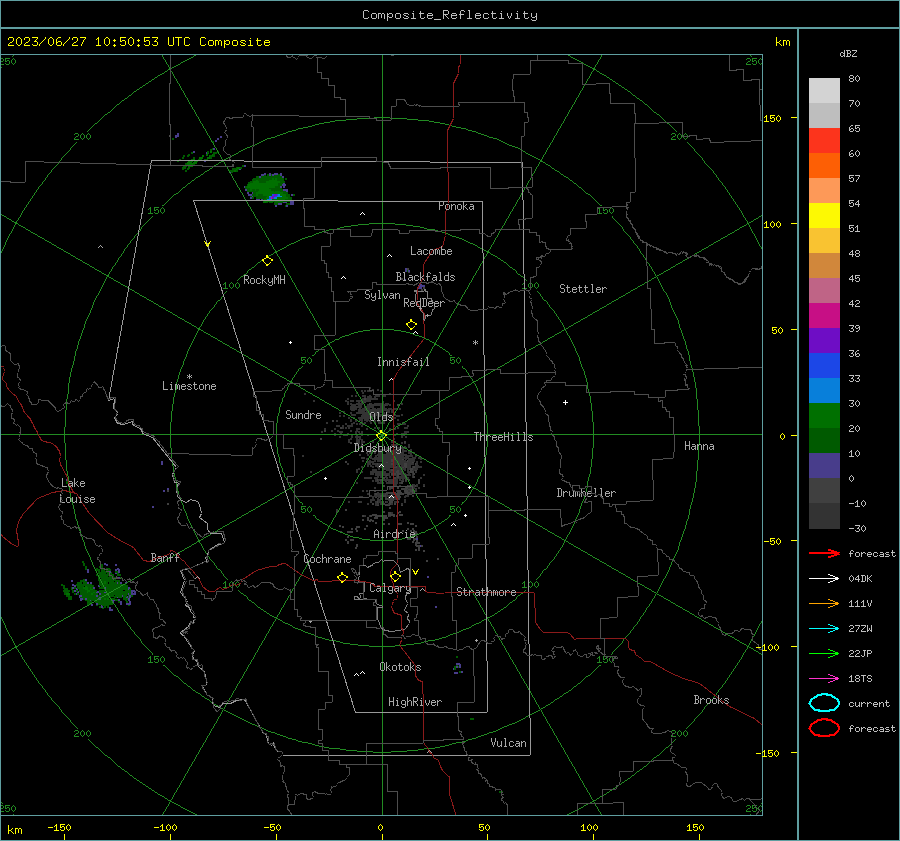Pick the orange 60-57 dBZ swatch

(824, 166)
